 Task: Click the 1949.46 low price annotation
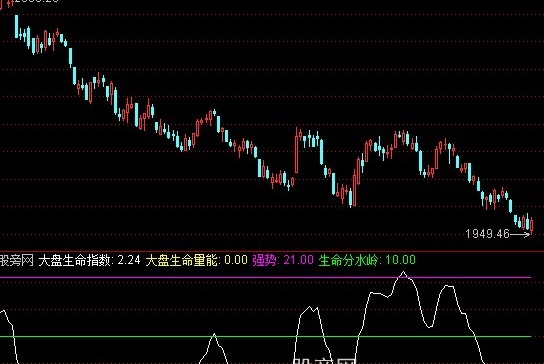click(x=487, y=234)
